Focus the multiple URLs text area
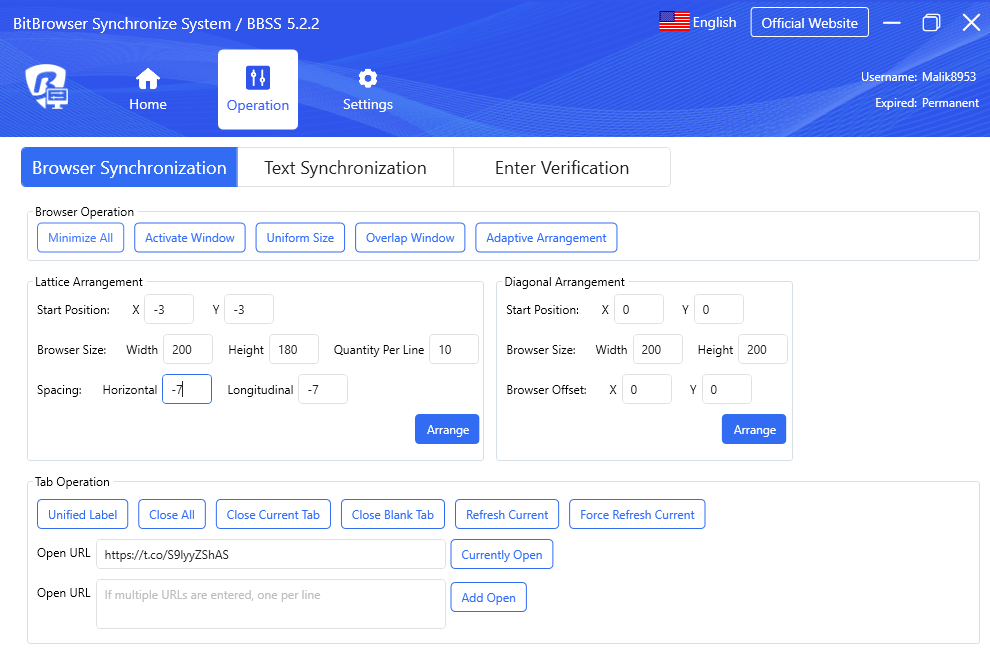This screenshot has height=660, width=990. pos(271,604)
